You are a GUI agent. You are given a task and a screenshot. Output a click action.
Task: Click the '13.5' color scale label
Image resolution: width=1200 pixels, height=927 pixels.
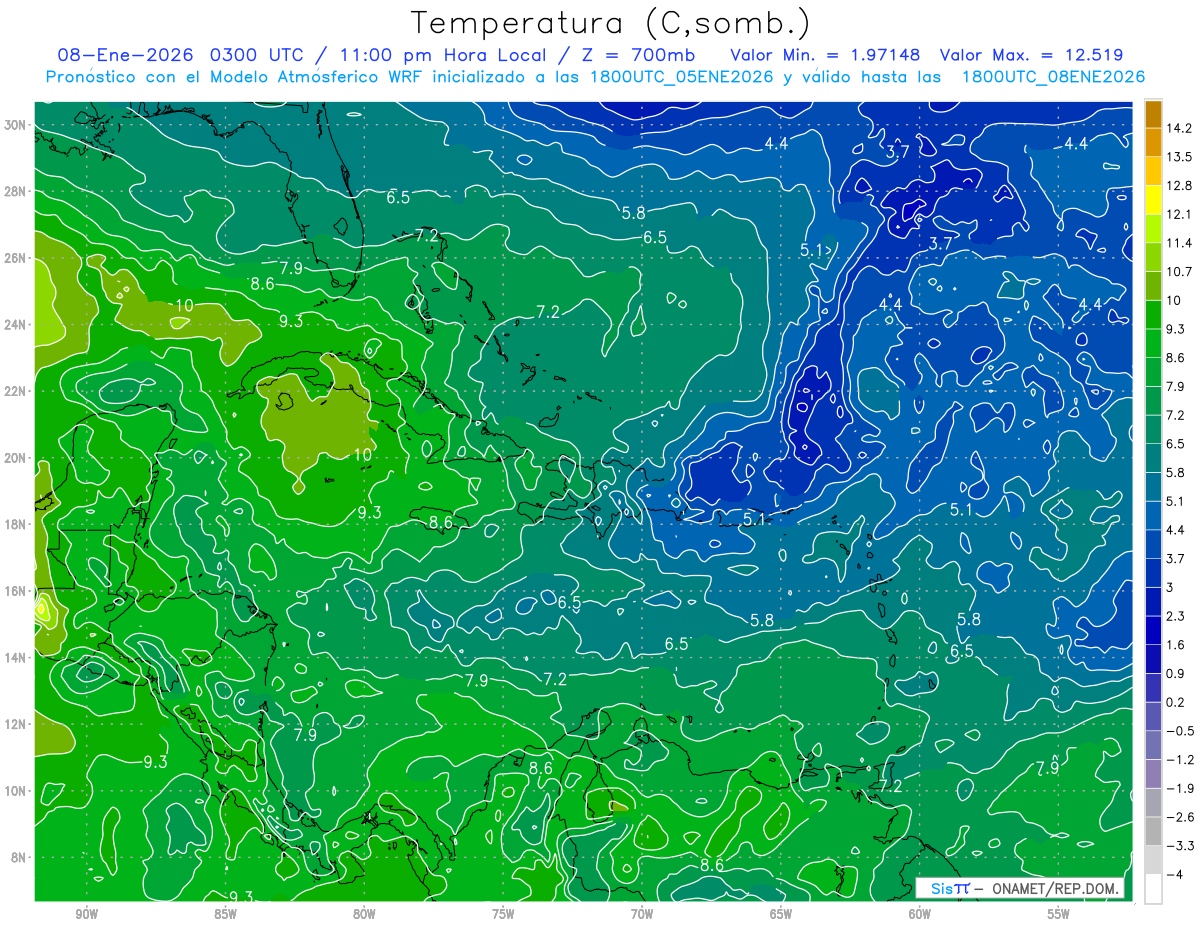click(1178, 157)
